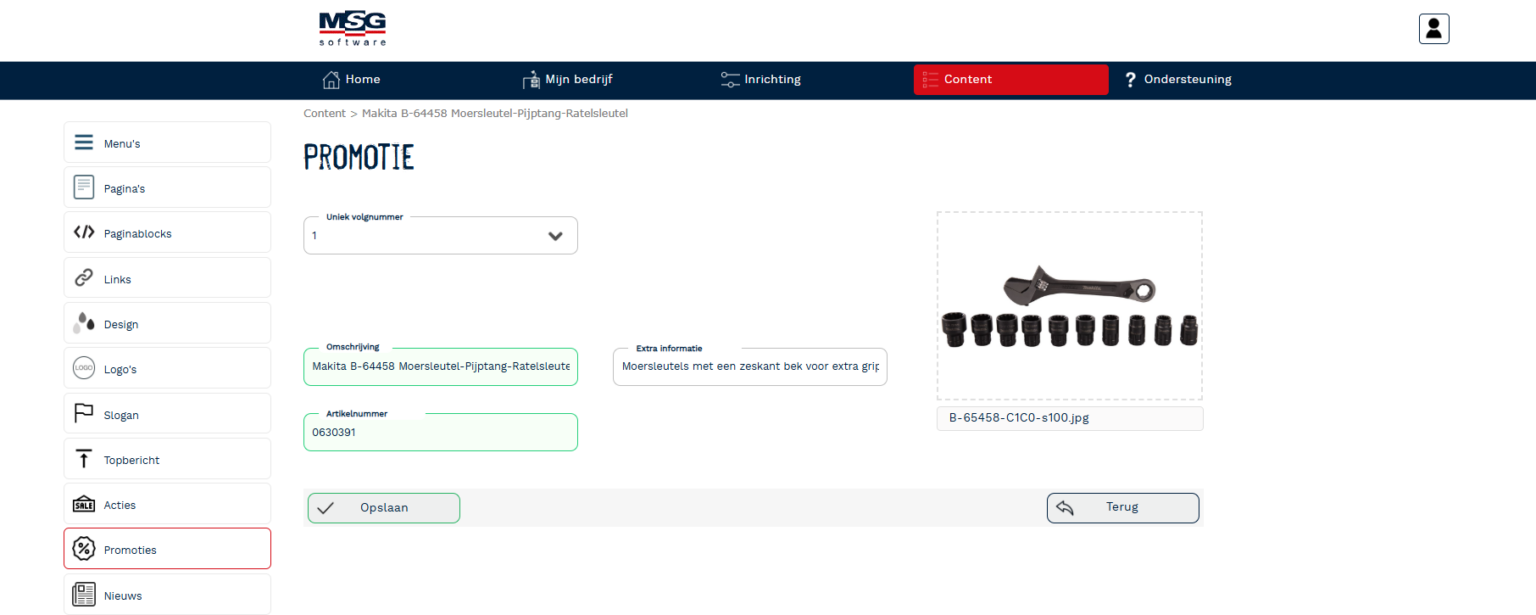Open the user account profile icon
Screen dimensions: 1536x615
(x=1434, y=29)
